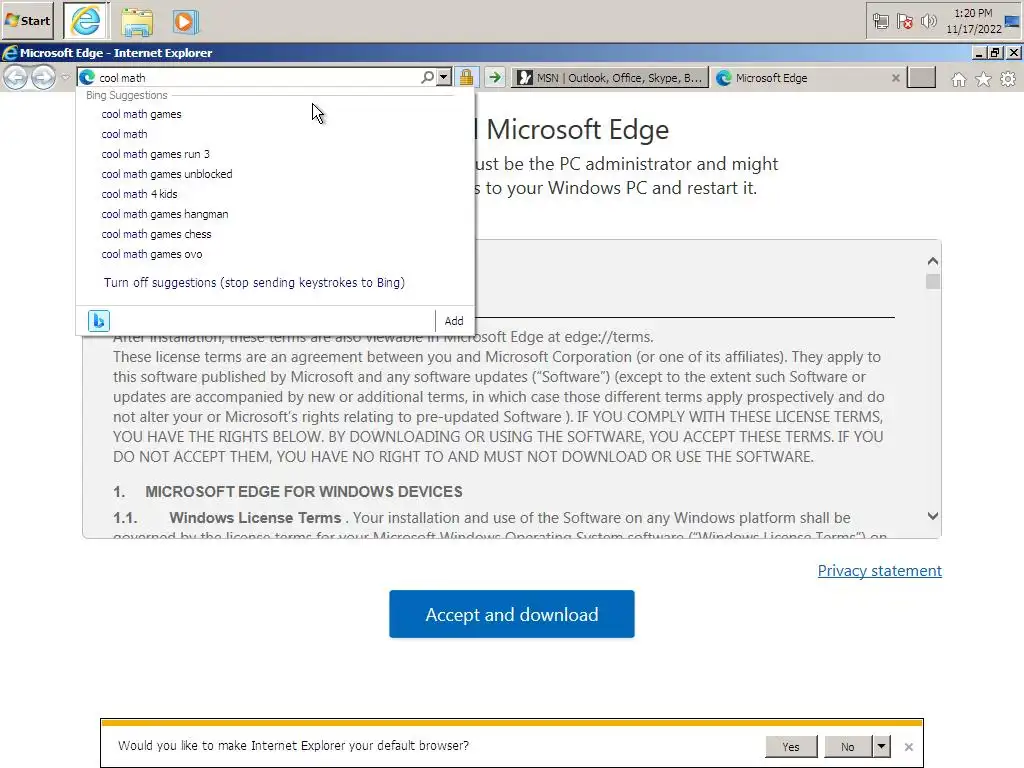Close the Microsoft Edge tab

(x=895, y=78)
